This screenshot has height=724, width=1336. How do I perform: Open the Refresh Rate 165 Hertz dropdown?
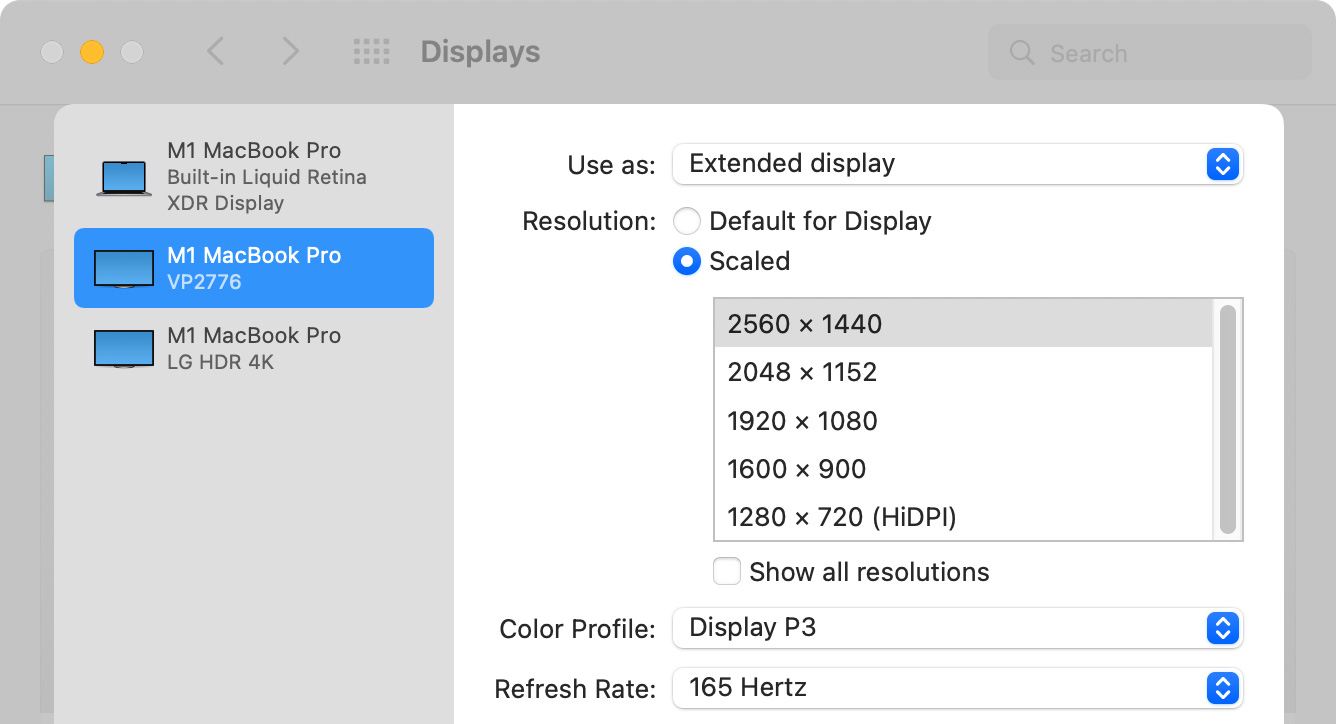point(957,688)
